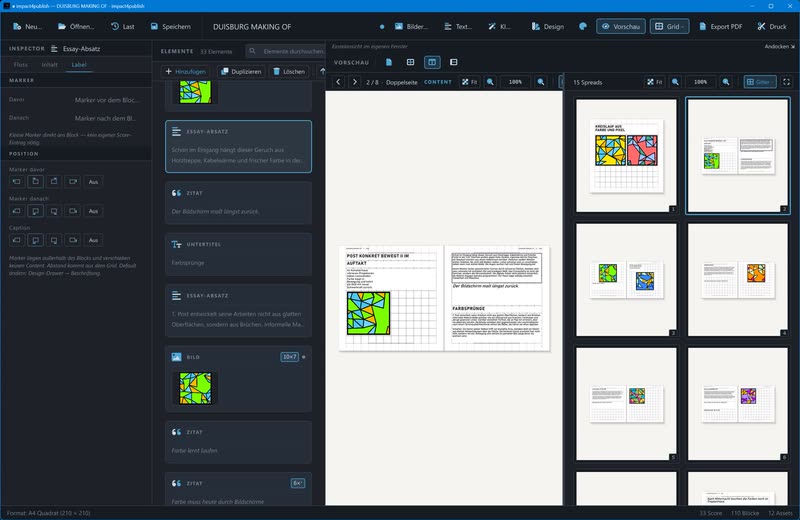This screenshot has height=520, width=800.
Task: Switch preview to grid overview icon
Action: click(410, 62)
